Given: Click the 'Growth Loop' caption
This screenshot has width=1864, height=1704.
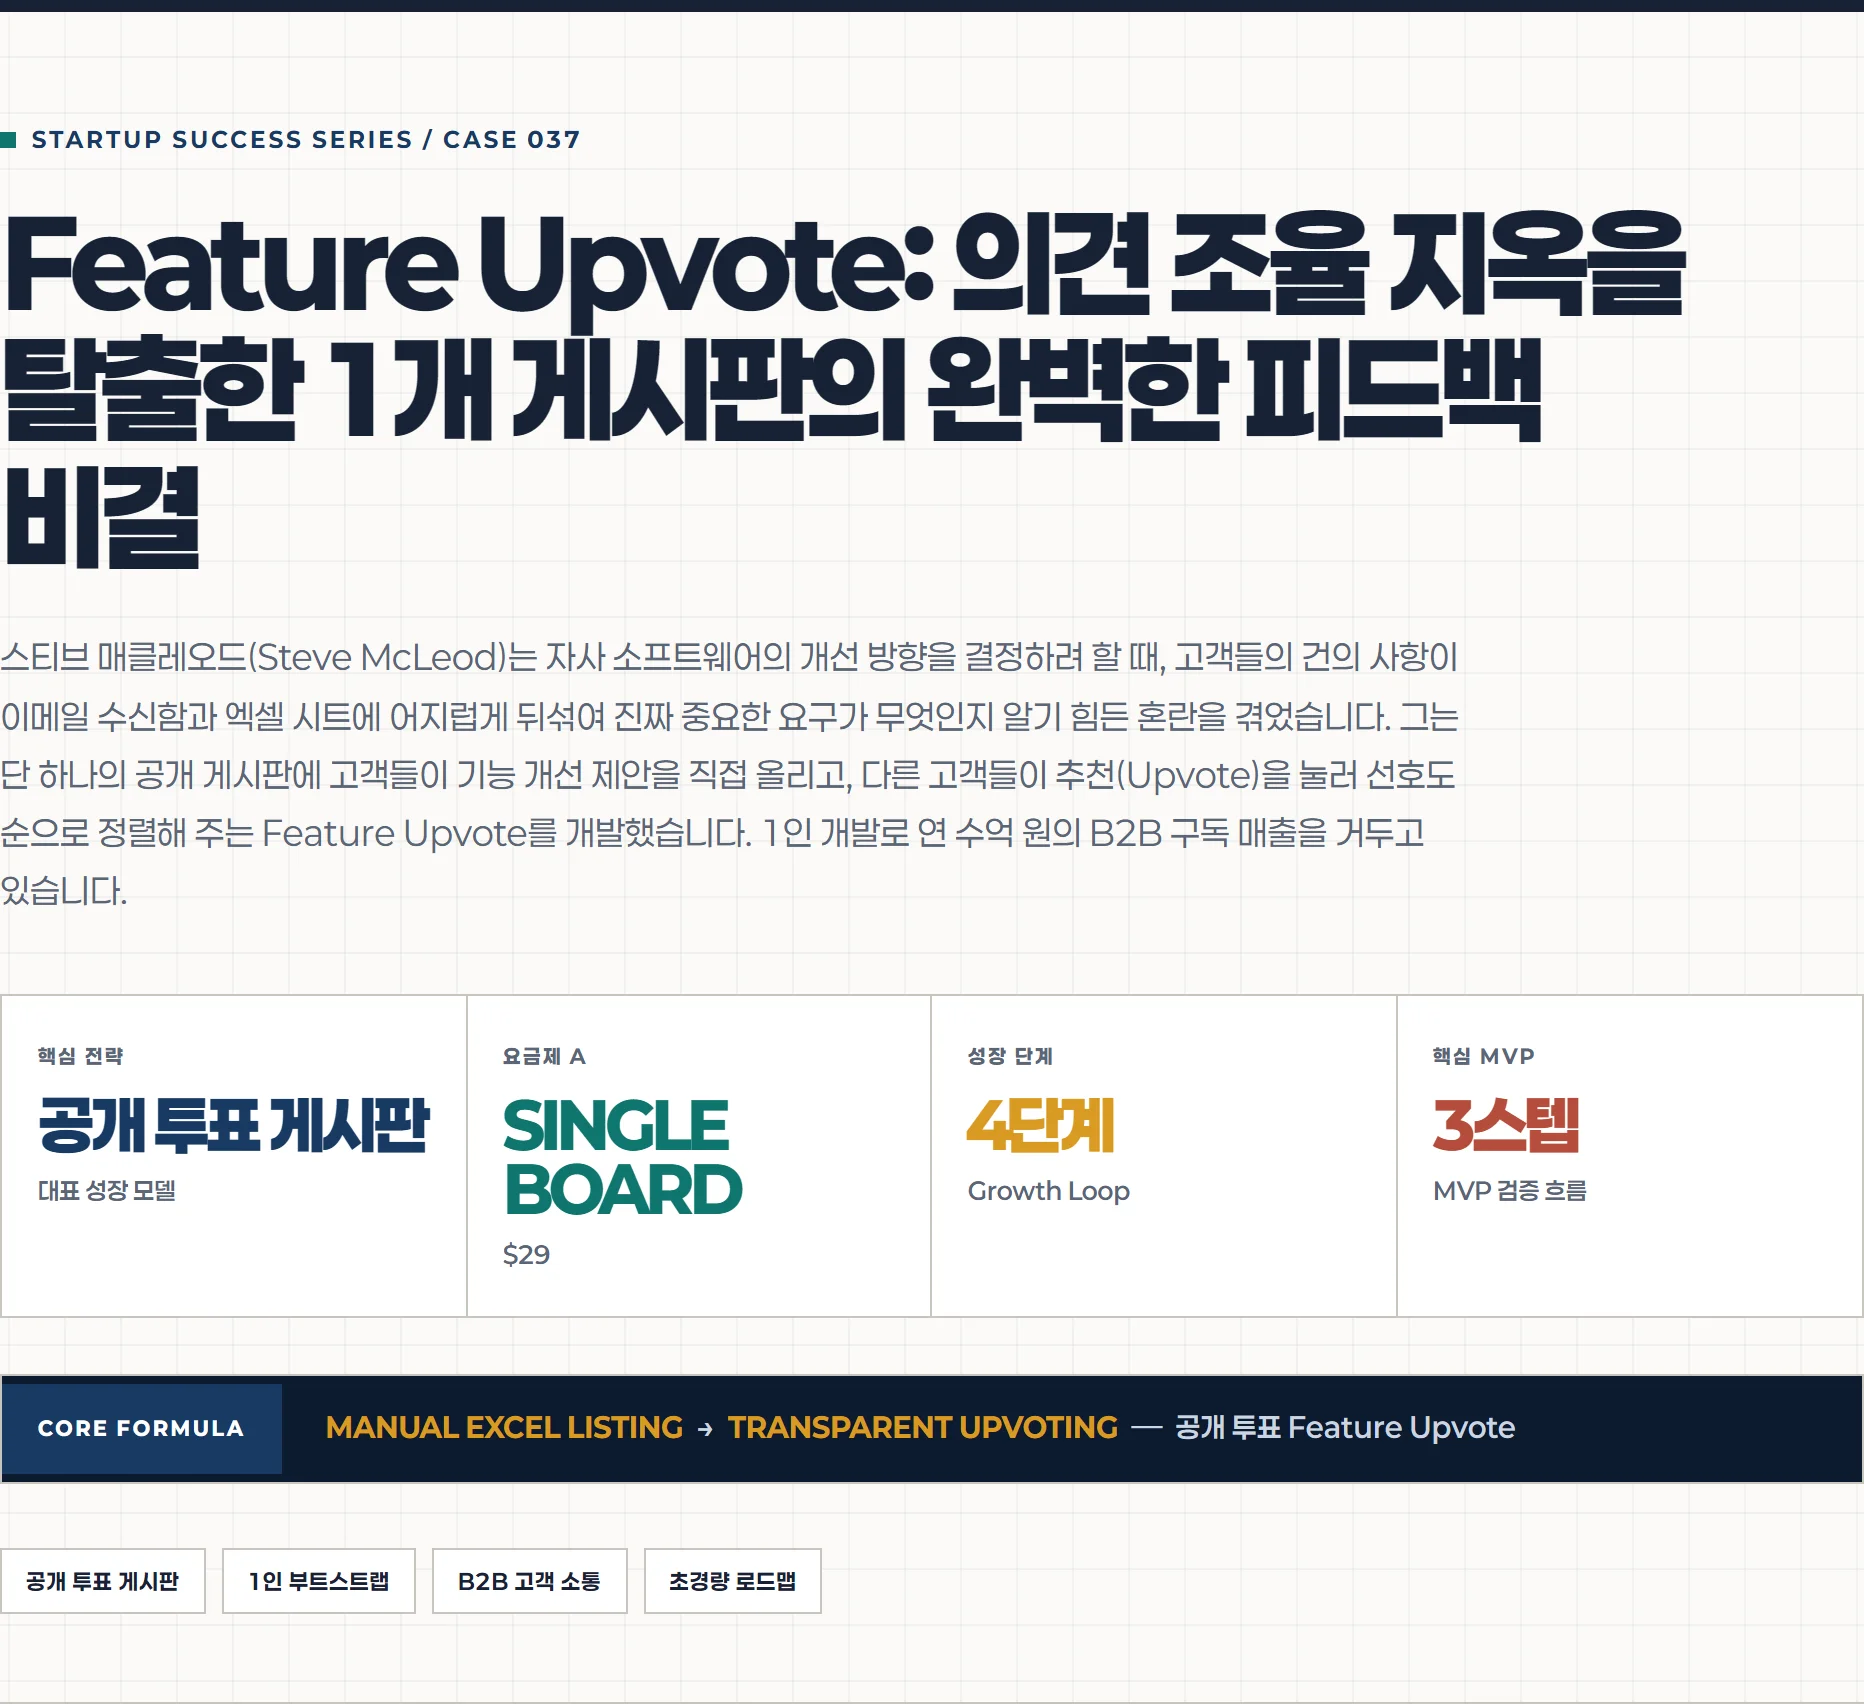Looking at the screenshot, I should click(x=1049, y=1191).
